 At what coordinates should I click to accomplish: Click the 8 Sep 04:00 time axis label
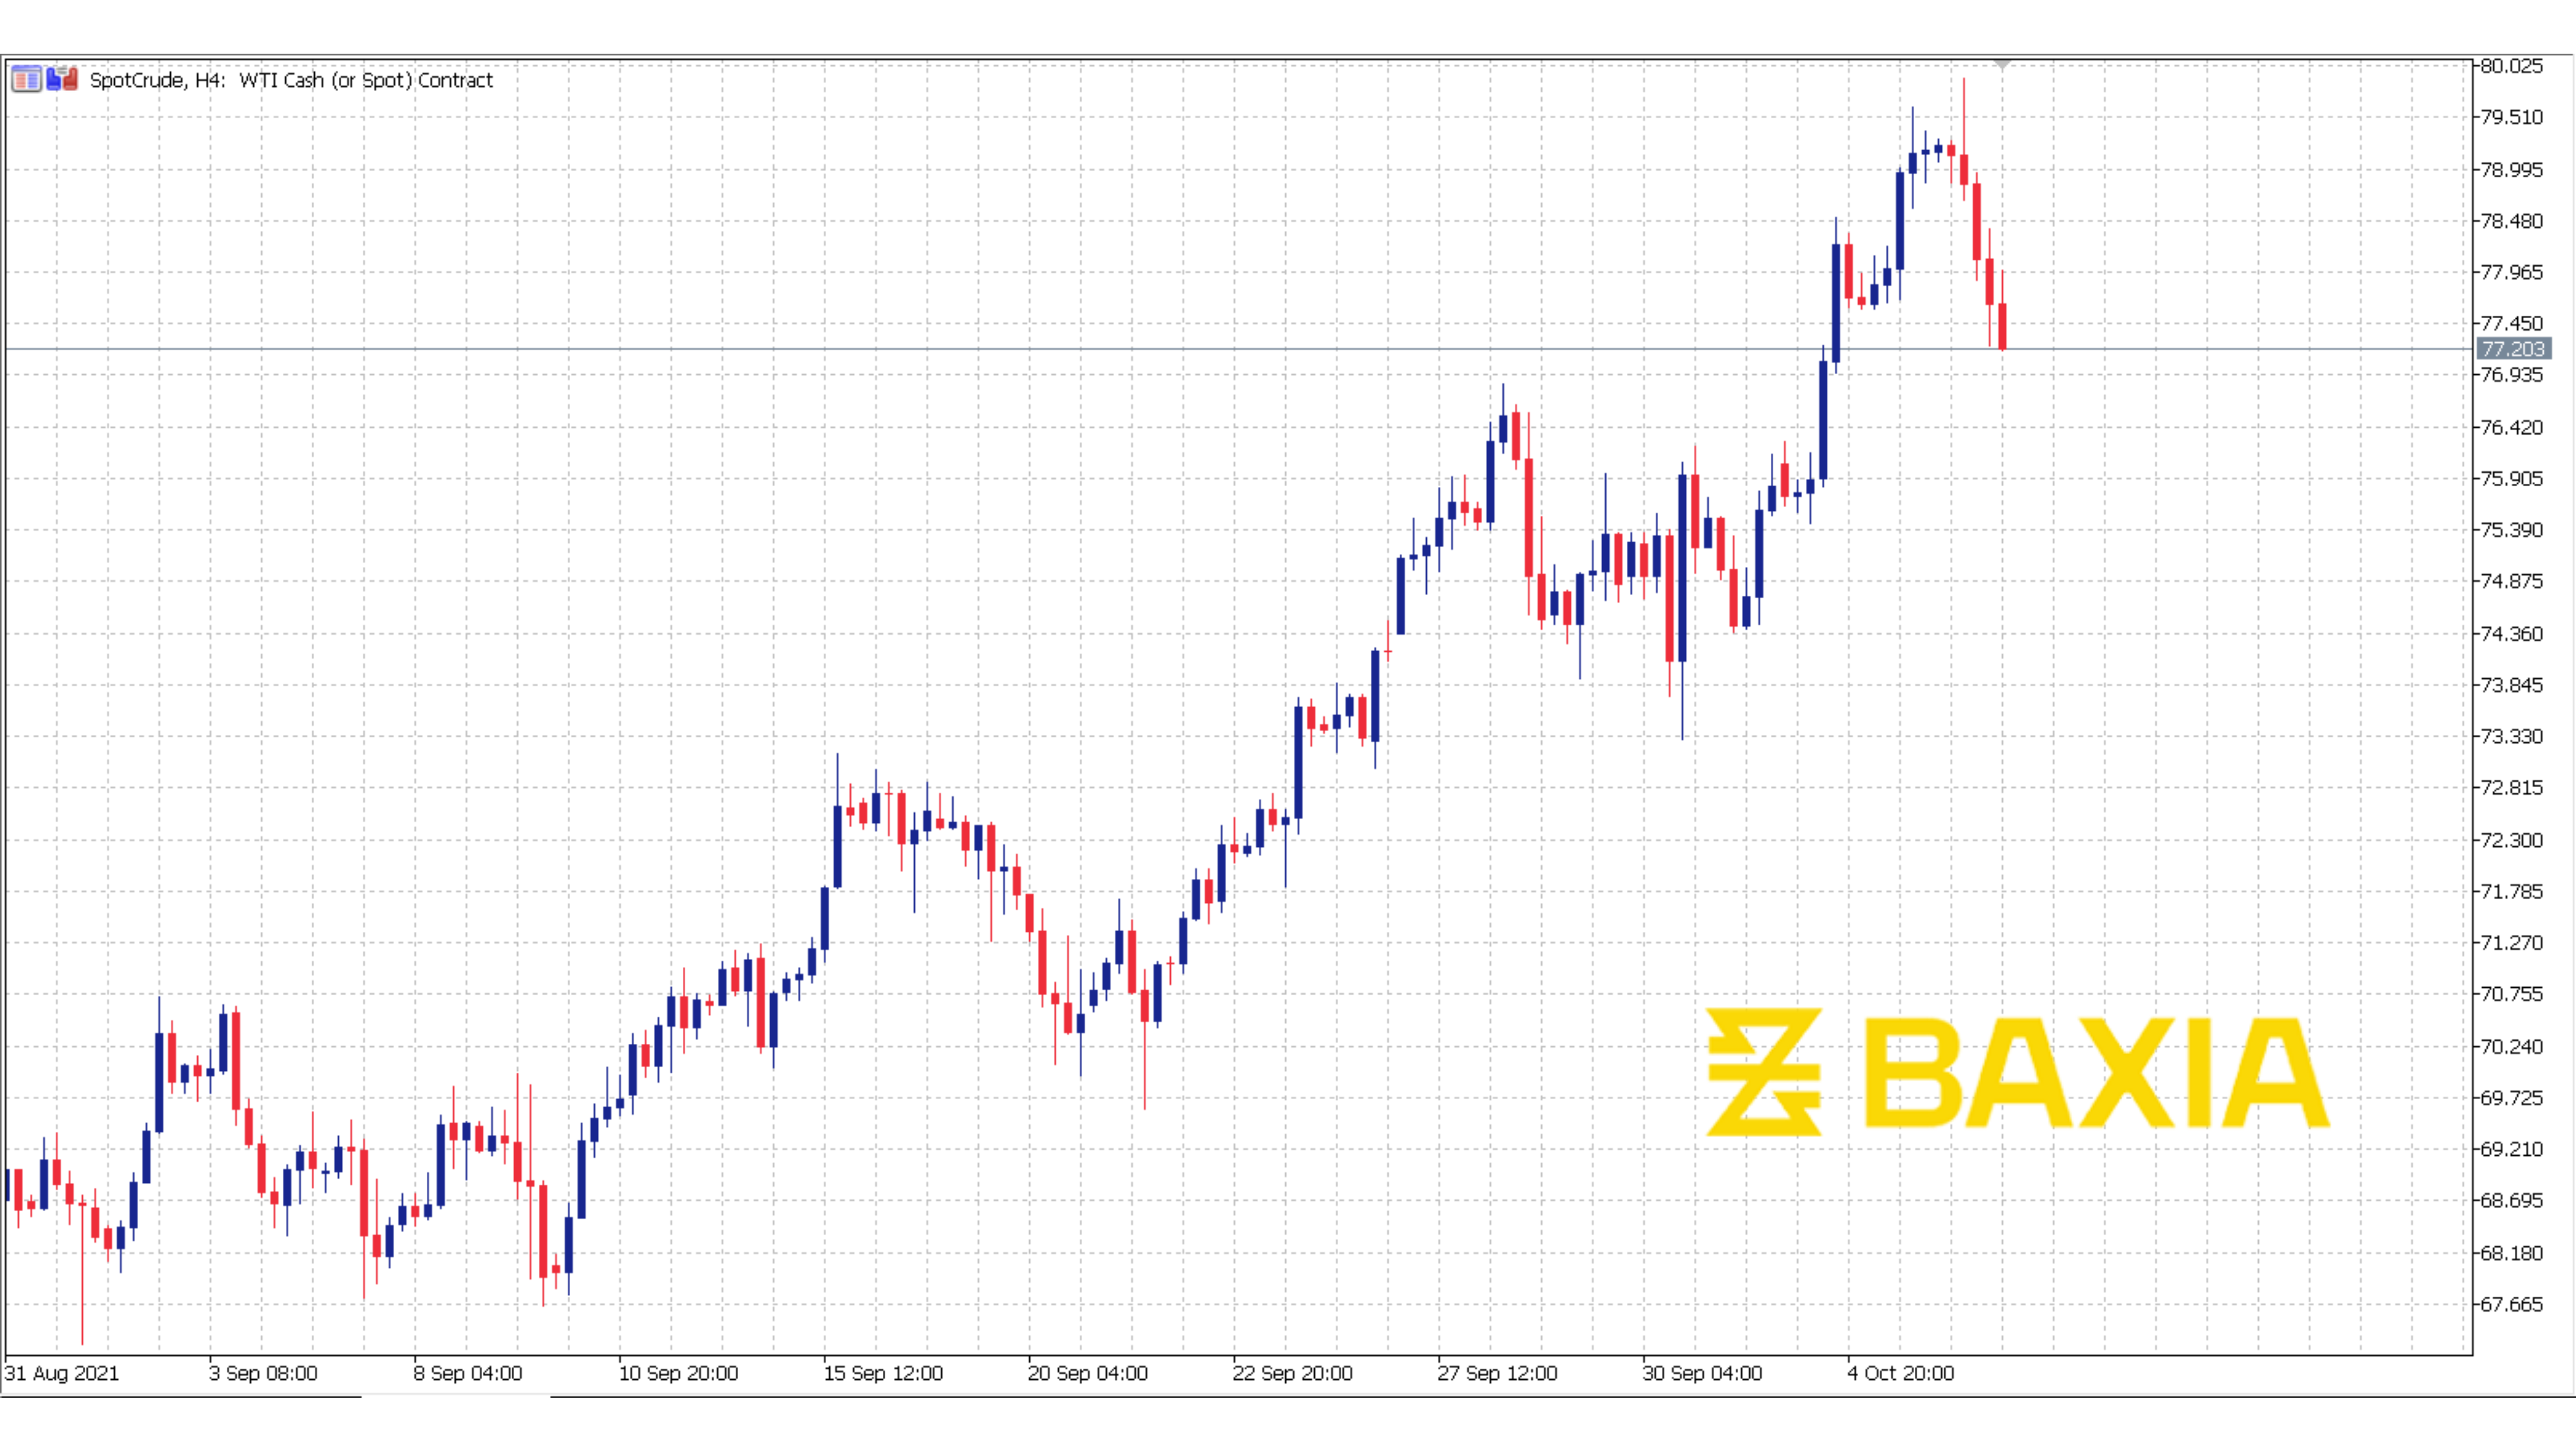(468, 1373)
